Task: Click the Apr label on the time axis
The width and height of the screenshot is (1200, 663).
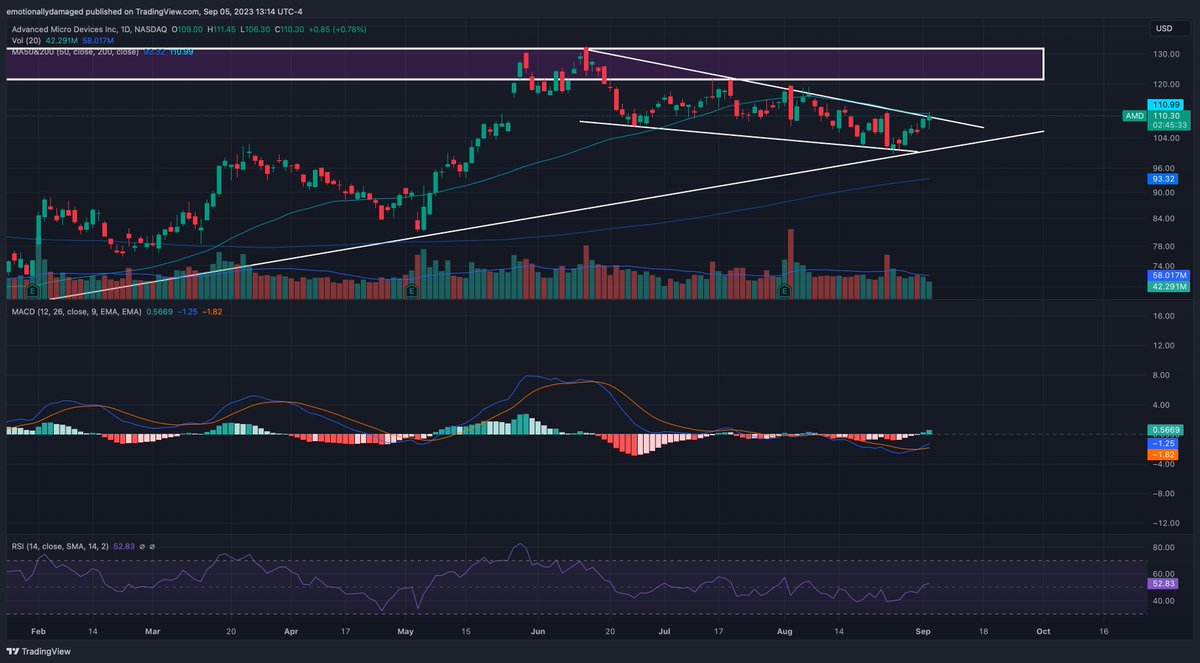Action: click(x=291, y=631)
